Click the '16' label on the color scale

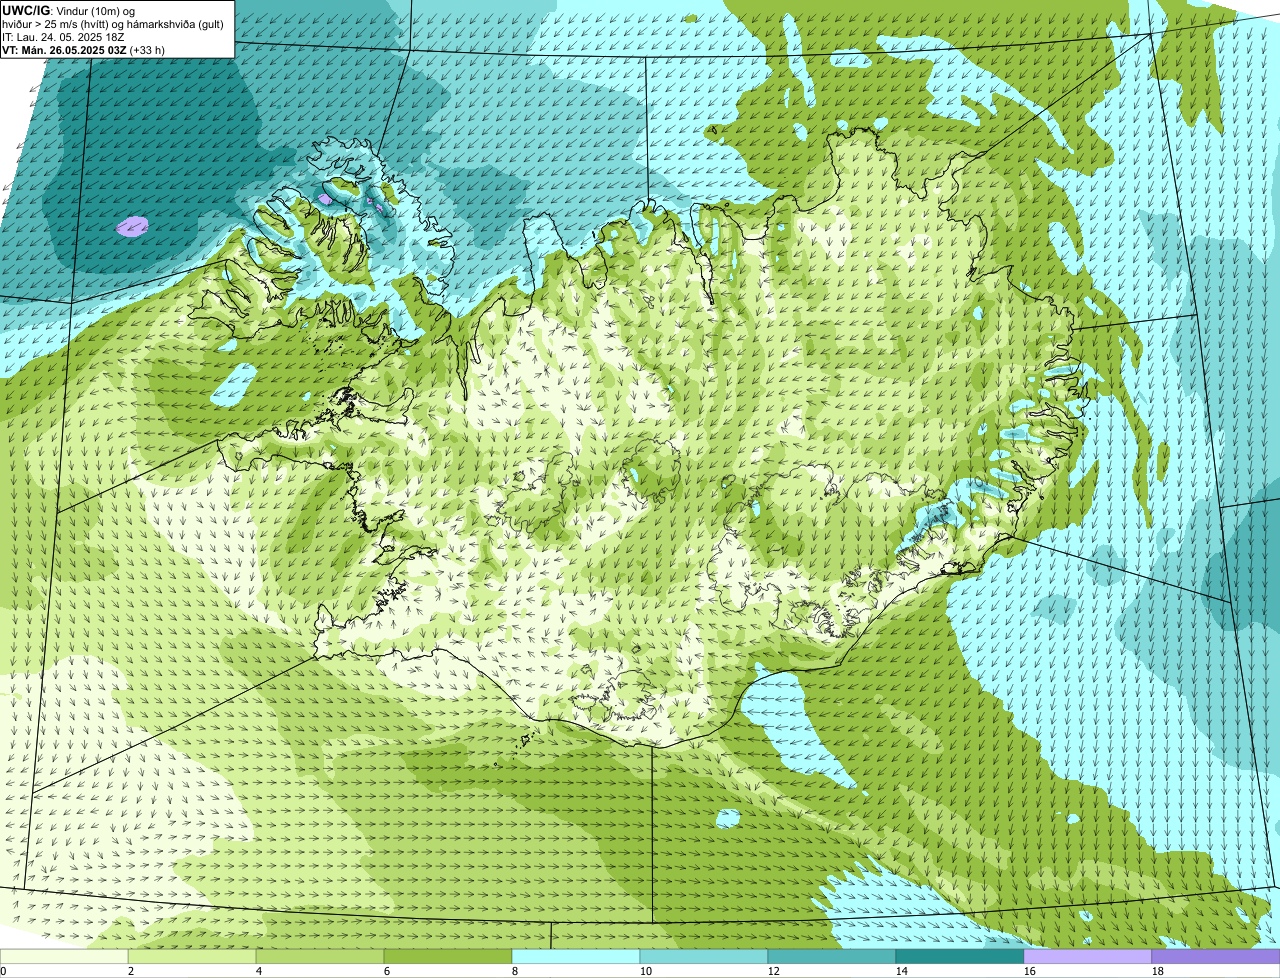[x=1030, y=971]
